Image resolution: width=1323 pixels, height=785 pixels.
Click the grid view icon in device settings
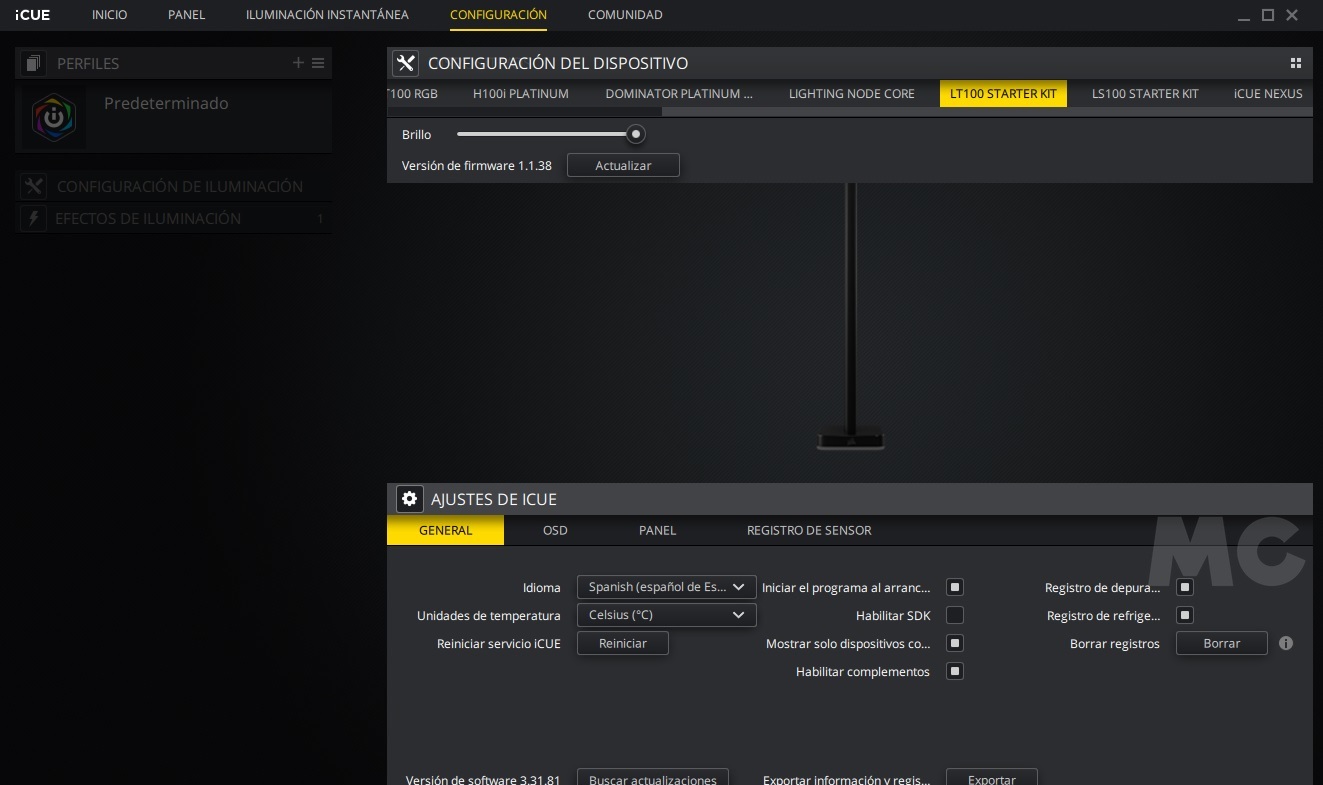click(x=1296, y=63)
